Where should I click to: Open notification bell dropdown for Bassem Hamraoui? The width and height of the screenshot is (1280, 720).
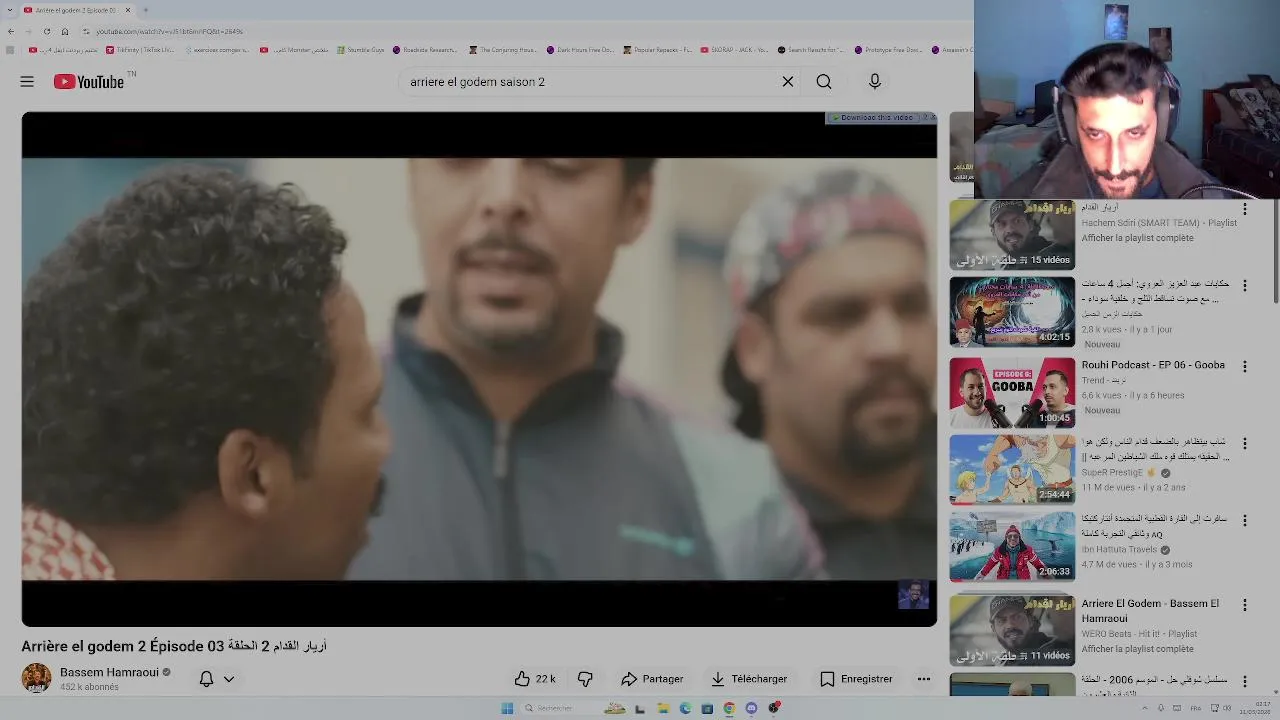tap(216, 679)
